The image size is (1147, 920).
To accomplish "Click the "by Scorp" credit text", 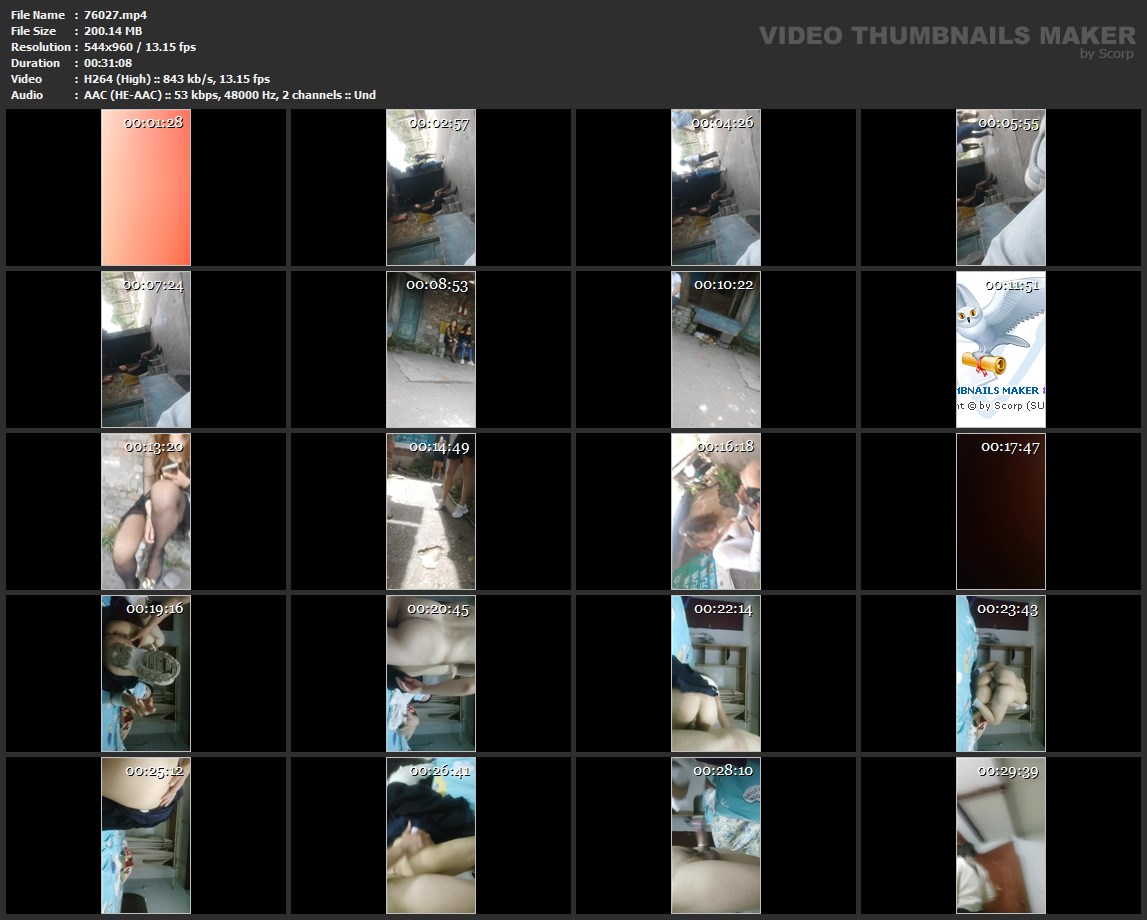I will tap(1107, 54).
